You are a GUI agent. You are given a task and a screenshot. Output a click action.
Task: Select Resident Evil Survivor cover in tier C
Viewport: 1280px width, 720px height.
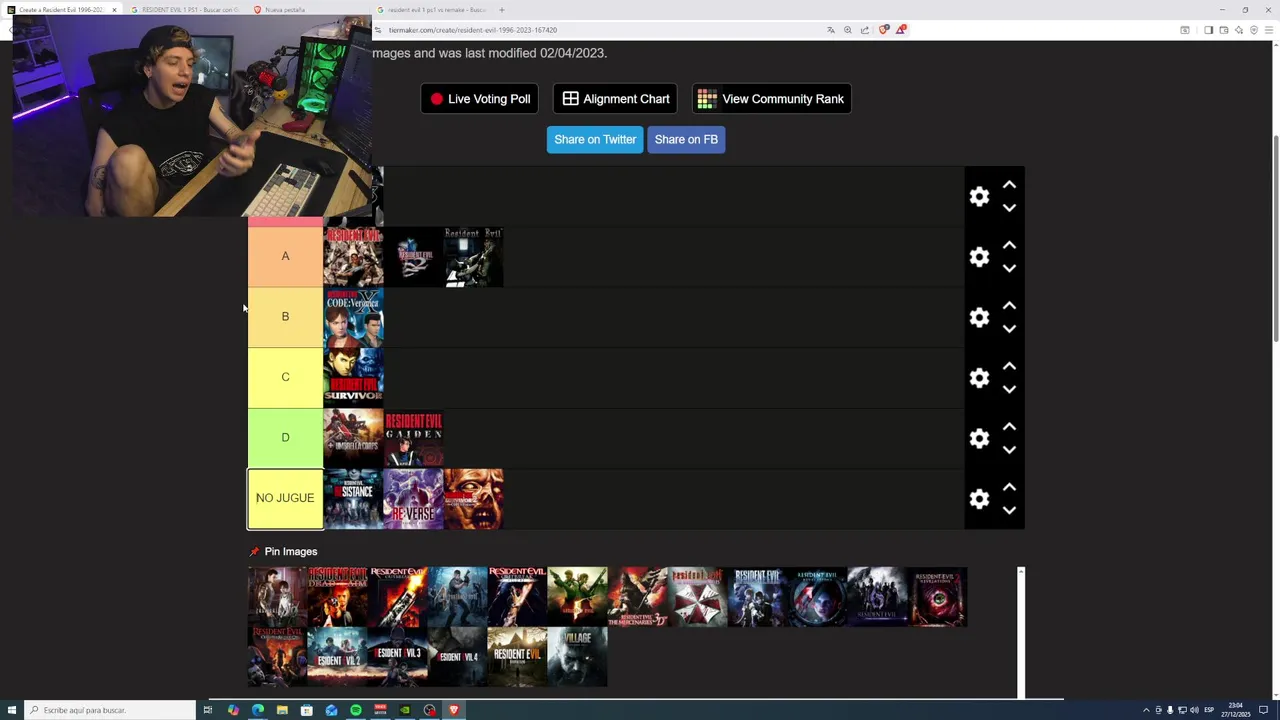(353, 378)
